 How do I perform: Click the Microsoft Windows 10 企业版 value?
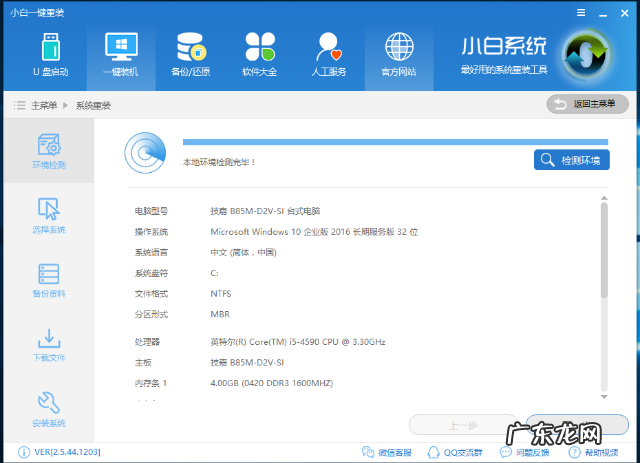click(314, 232)
